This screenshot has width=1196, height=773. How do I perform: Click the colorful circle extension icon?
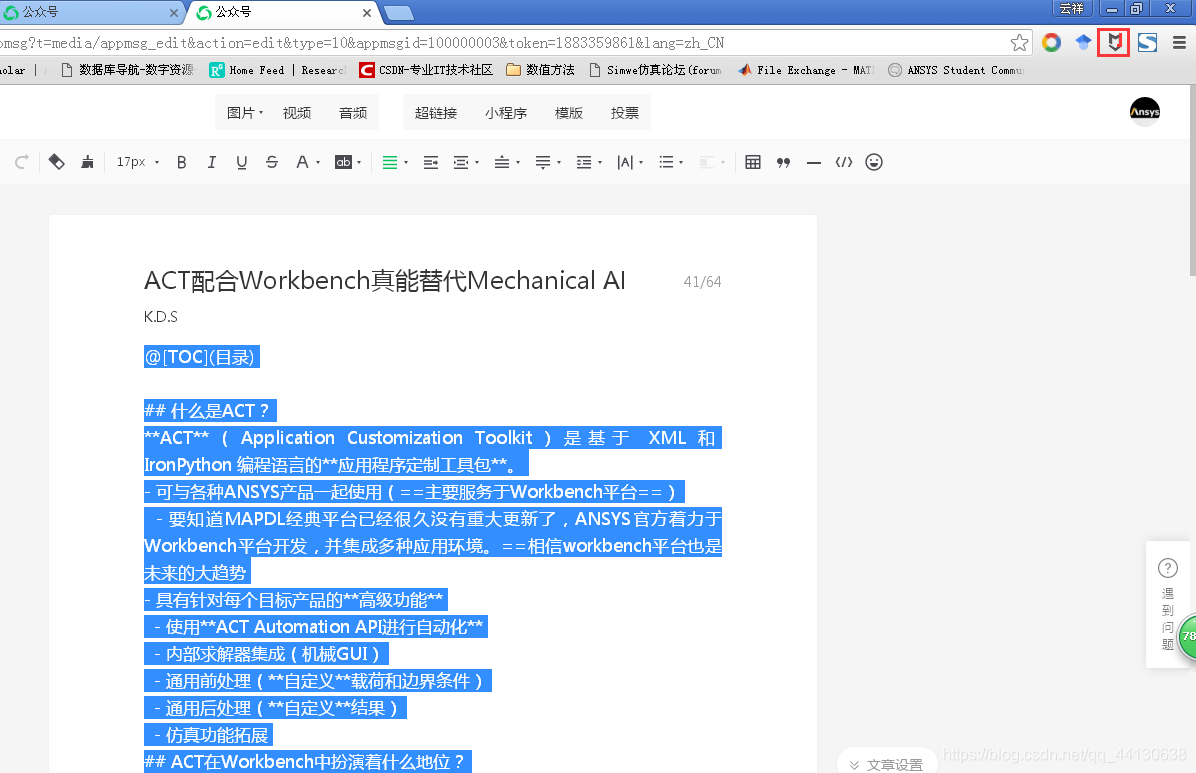[x=1051, y=43]
